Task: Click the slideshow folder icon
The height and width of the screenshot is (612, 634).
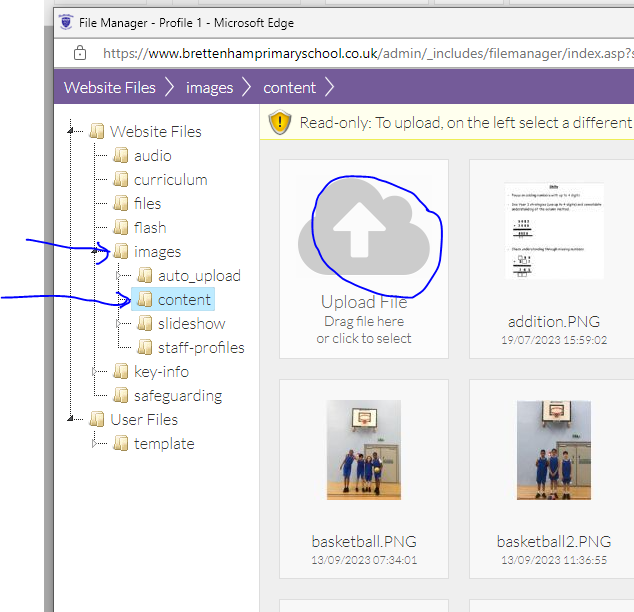Action: (x=144, y=323)
